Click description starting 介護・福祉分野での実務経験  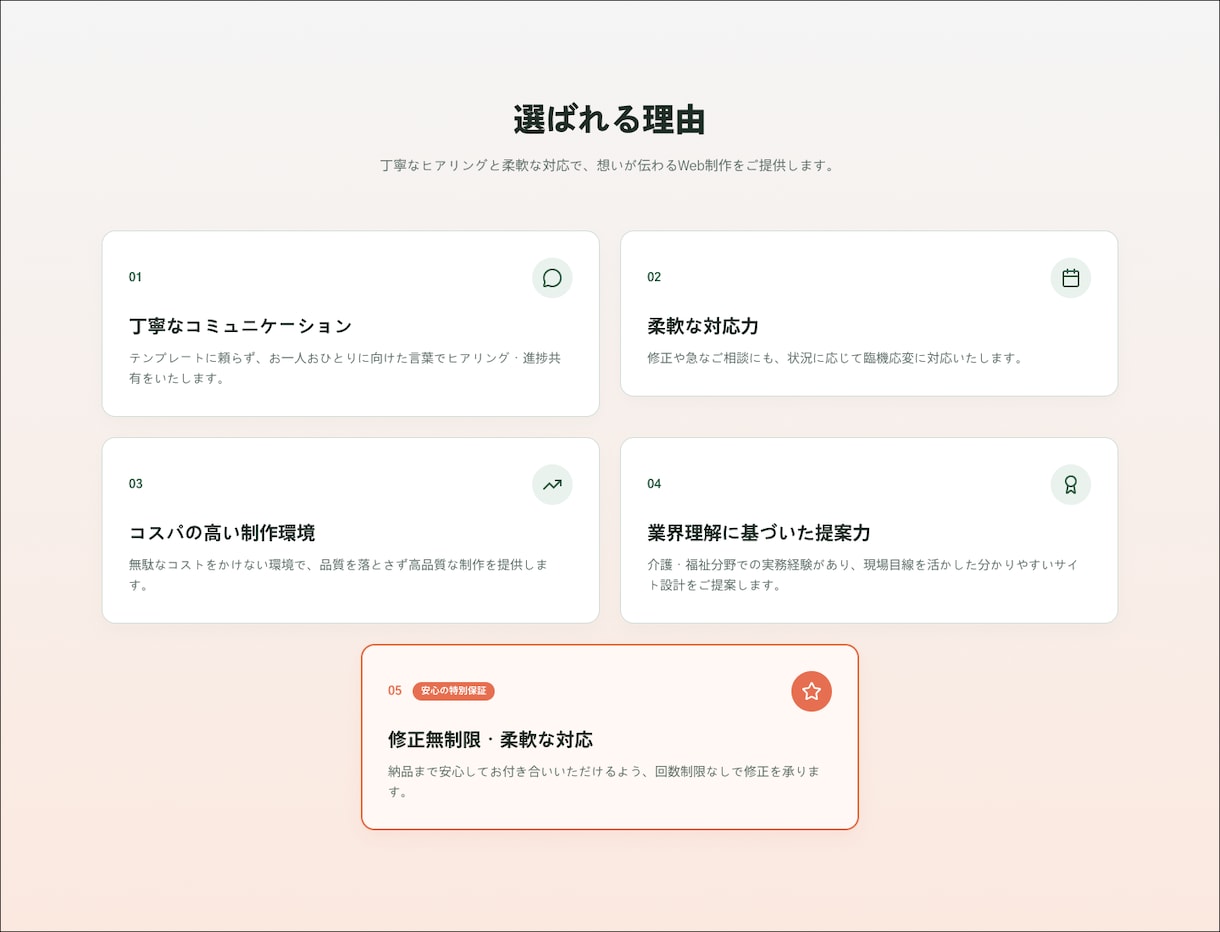[x=862, y=575]
